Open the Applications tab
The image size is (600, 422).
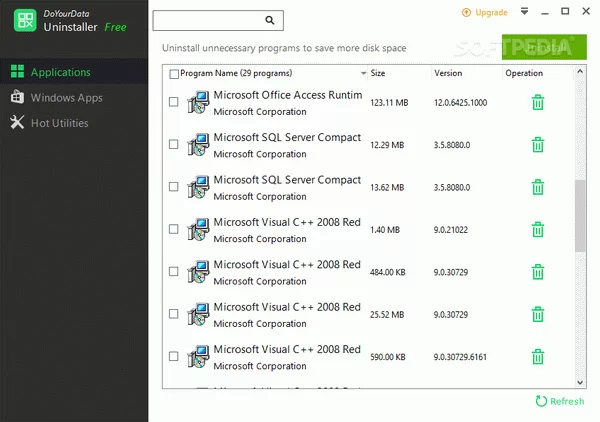tap(74, 72)
